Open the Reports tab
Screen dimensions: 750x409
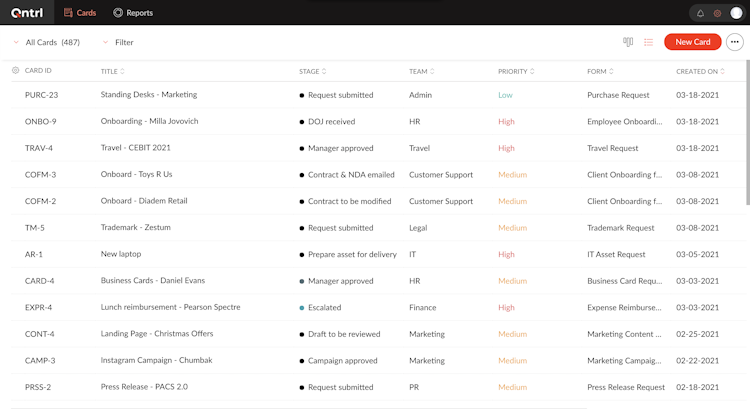coord(132,13)
